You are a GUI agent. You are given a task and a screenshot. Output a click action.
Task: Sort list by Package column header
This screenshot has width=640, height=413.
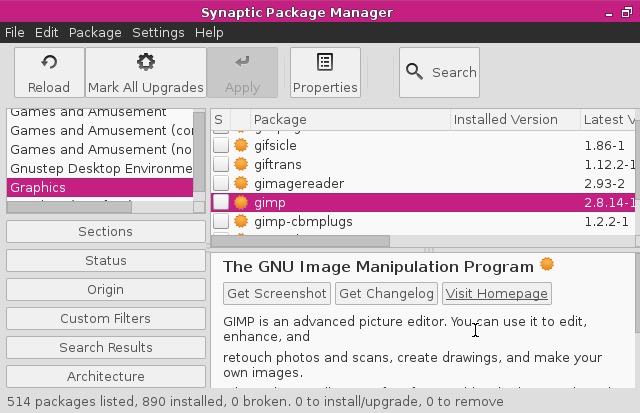coord(280,120)
